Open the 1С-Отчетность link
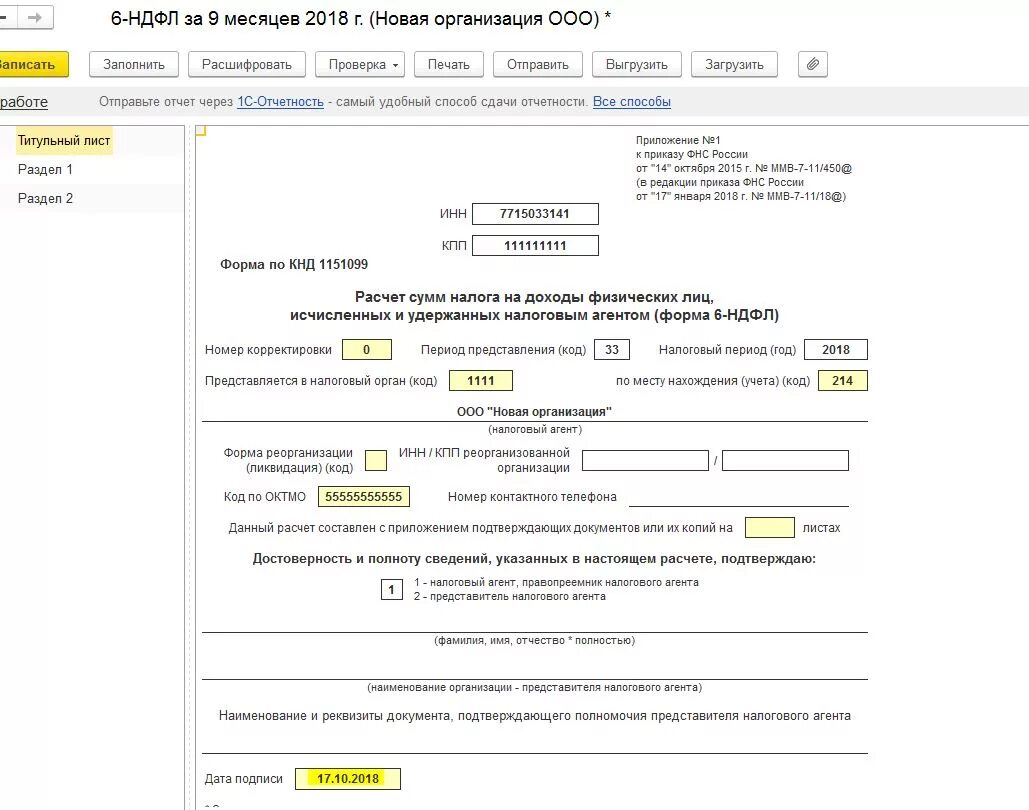Screen dimensions: 1029x810 [x=280, y=102]
